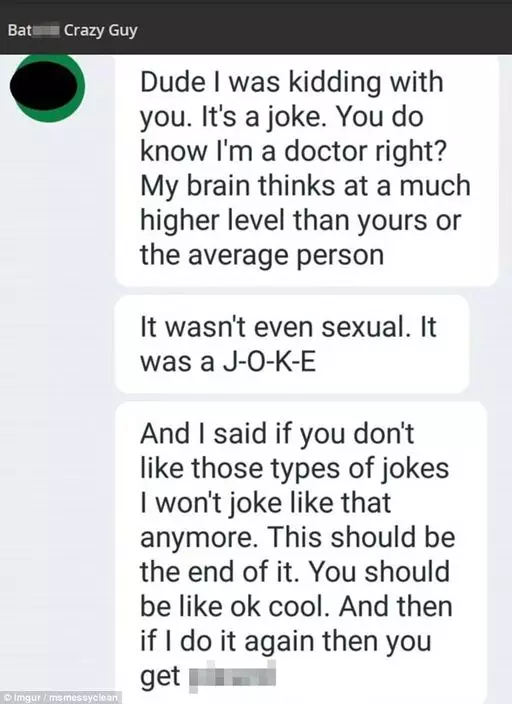Open the Imgur / msmessyclean watermark credit
The width and height of the screenshot is (512, 704).
[x=61, y=698]
